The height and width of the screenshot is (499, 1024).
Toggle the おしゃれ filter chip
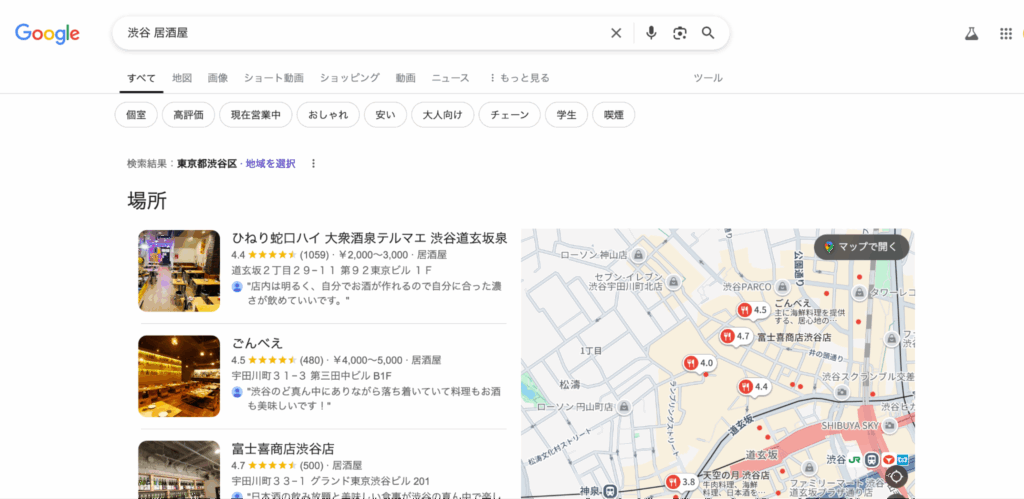click(x=328, y=115)
